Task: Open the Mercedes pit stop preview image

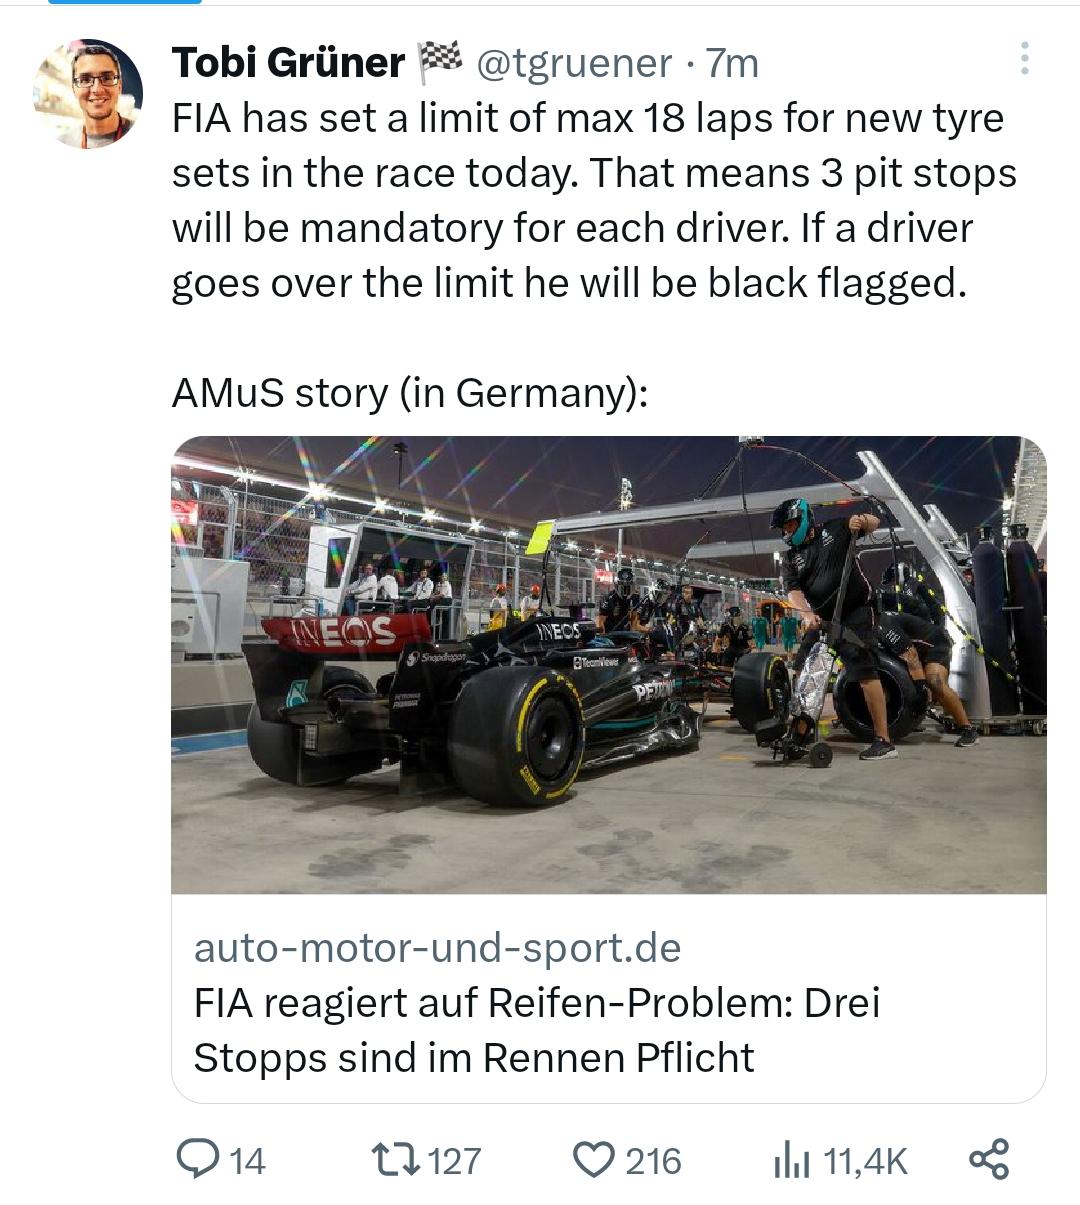Action: tap(609, 665)
